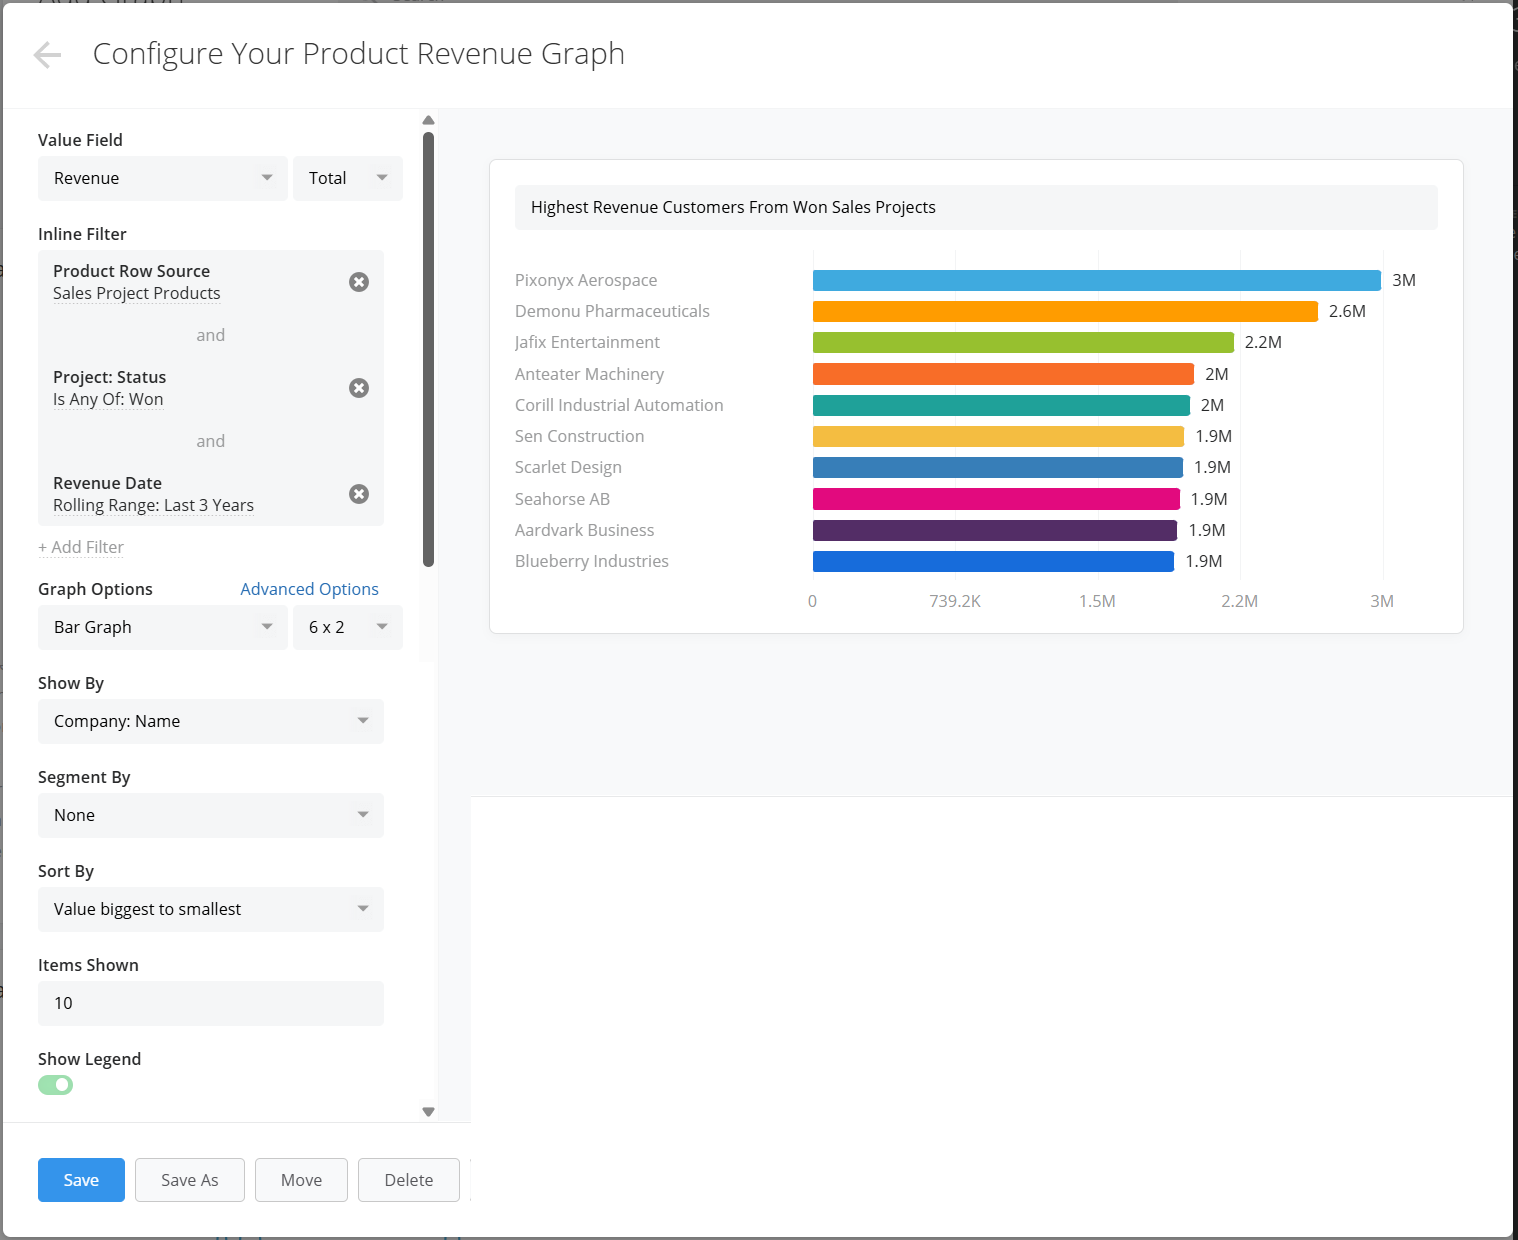Remove the Revenue Date filter
The image size is (1518, 1240).
point(359,494)
